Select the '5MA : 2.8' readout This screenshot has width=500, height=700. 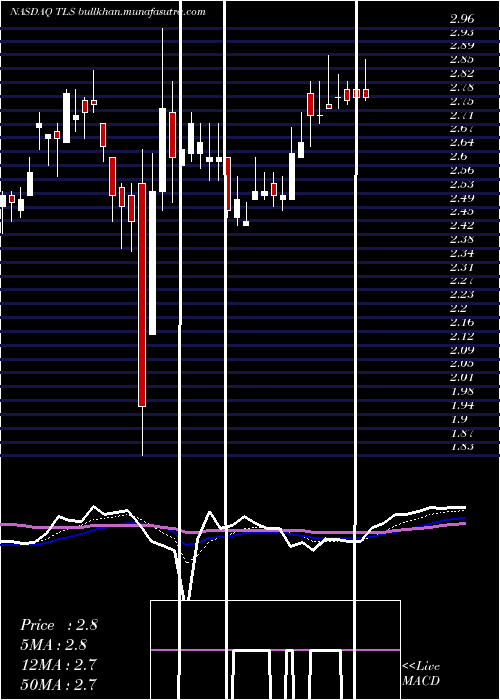(x=54, y=645)
